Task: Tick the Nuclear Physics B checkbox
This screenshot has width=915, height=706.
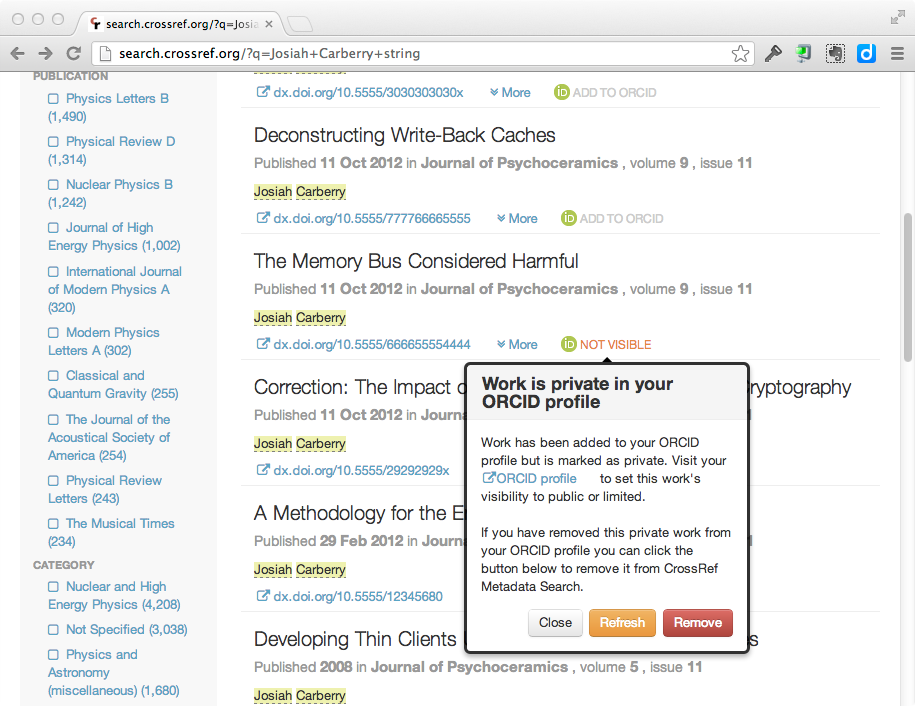Action: tap(54, 185)
